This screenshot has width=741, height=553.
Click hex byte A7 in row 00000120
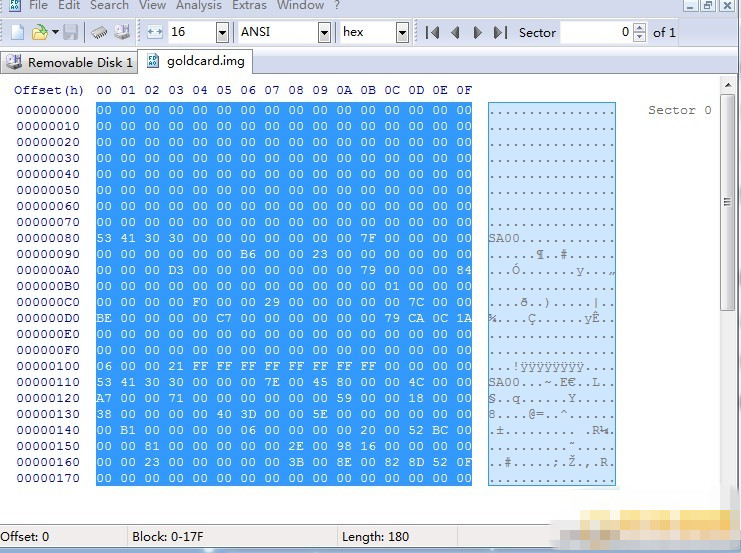pos(104,398)
